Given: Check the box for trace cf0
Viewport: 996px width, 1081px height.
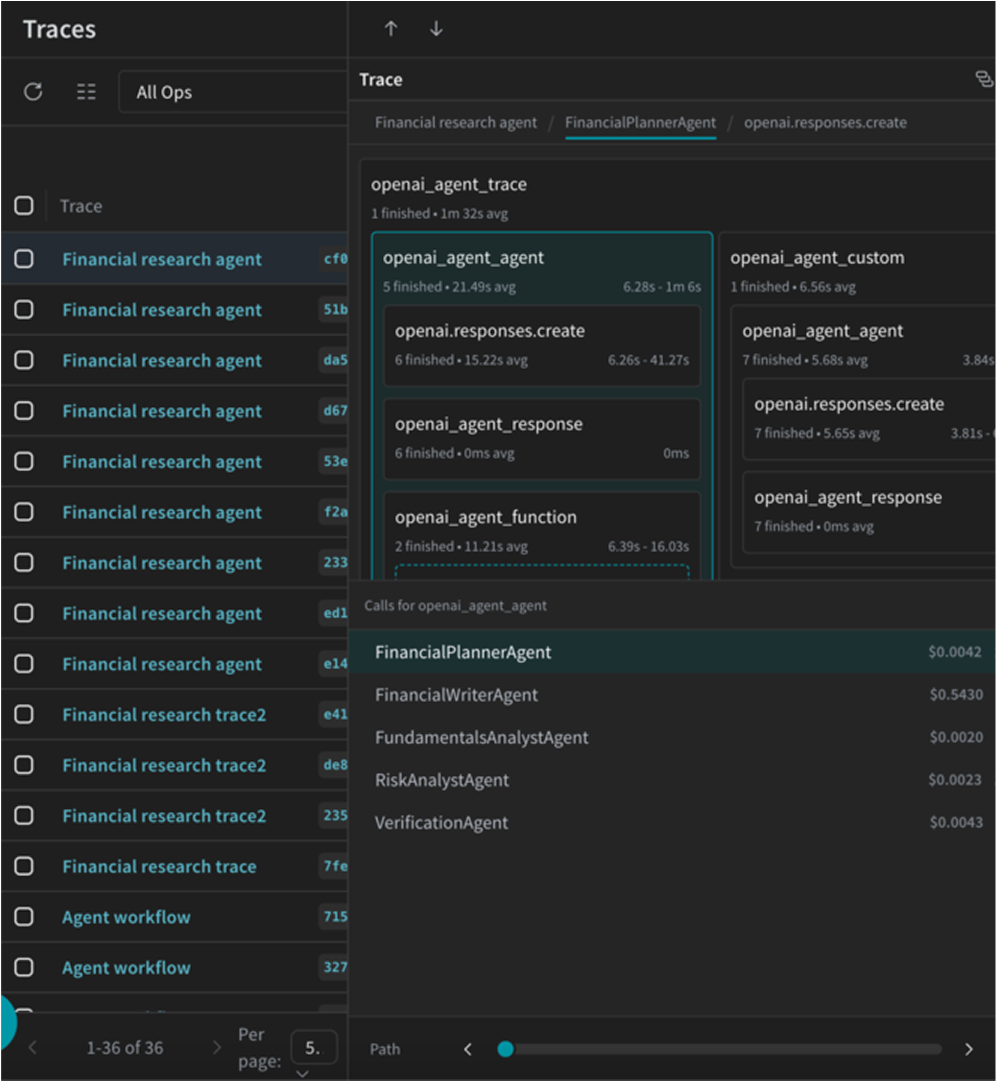Looking at the screenshot, I should 24,259.
